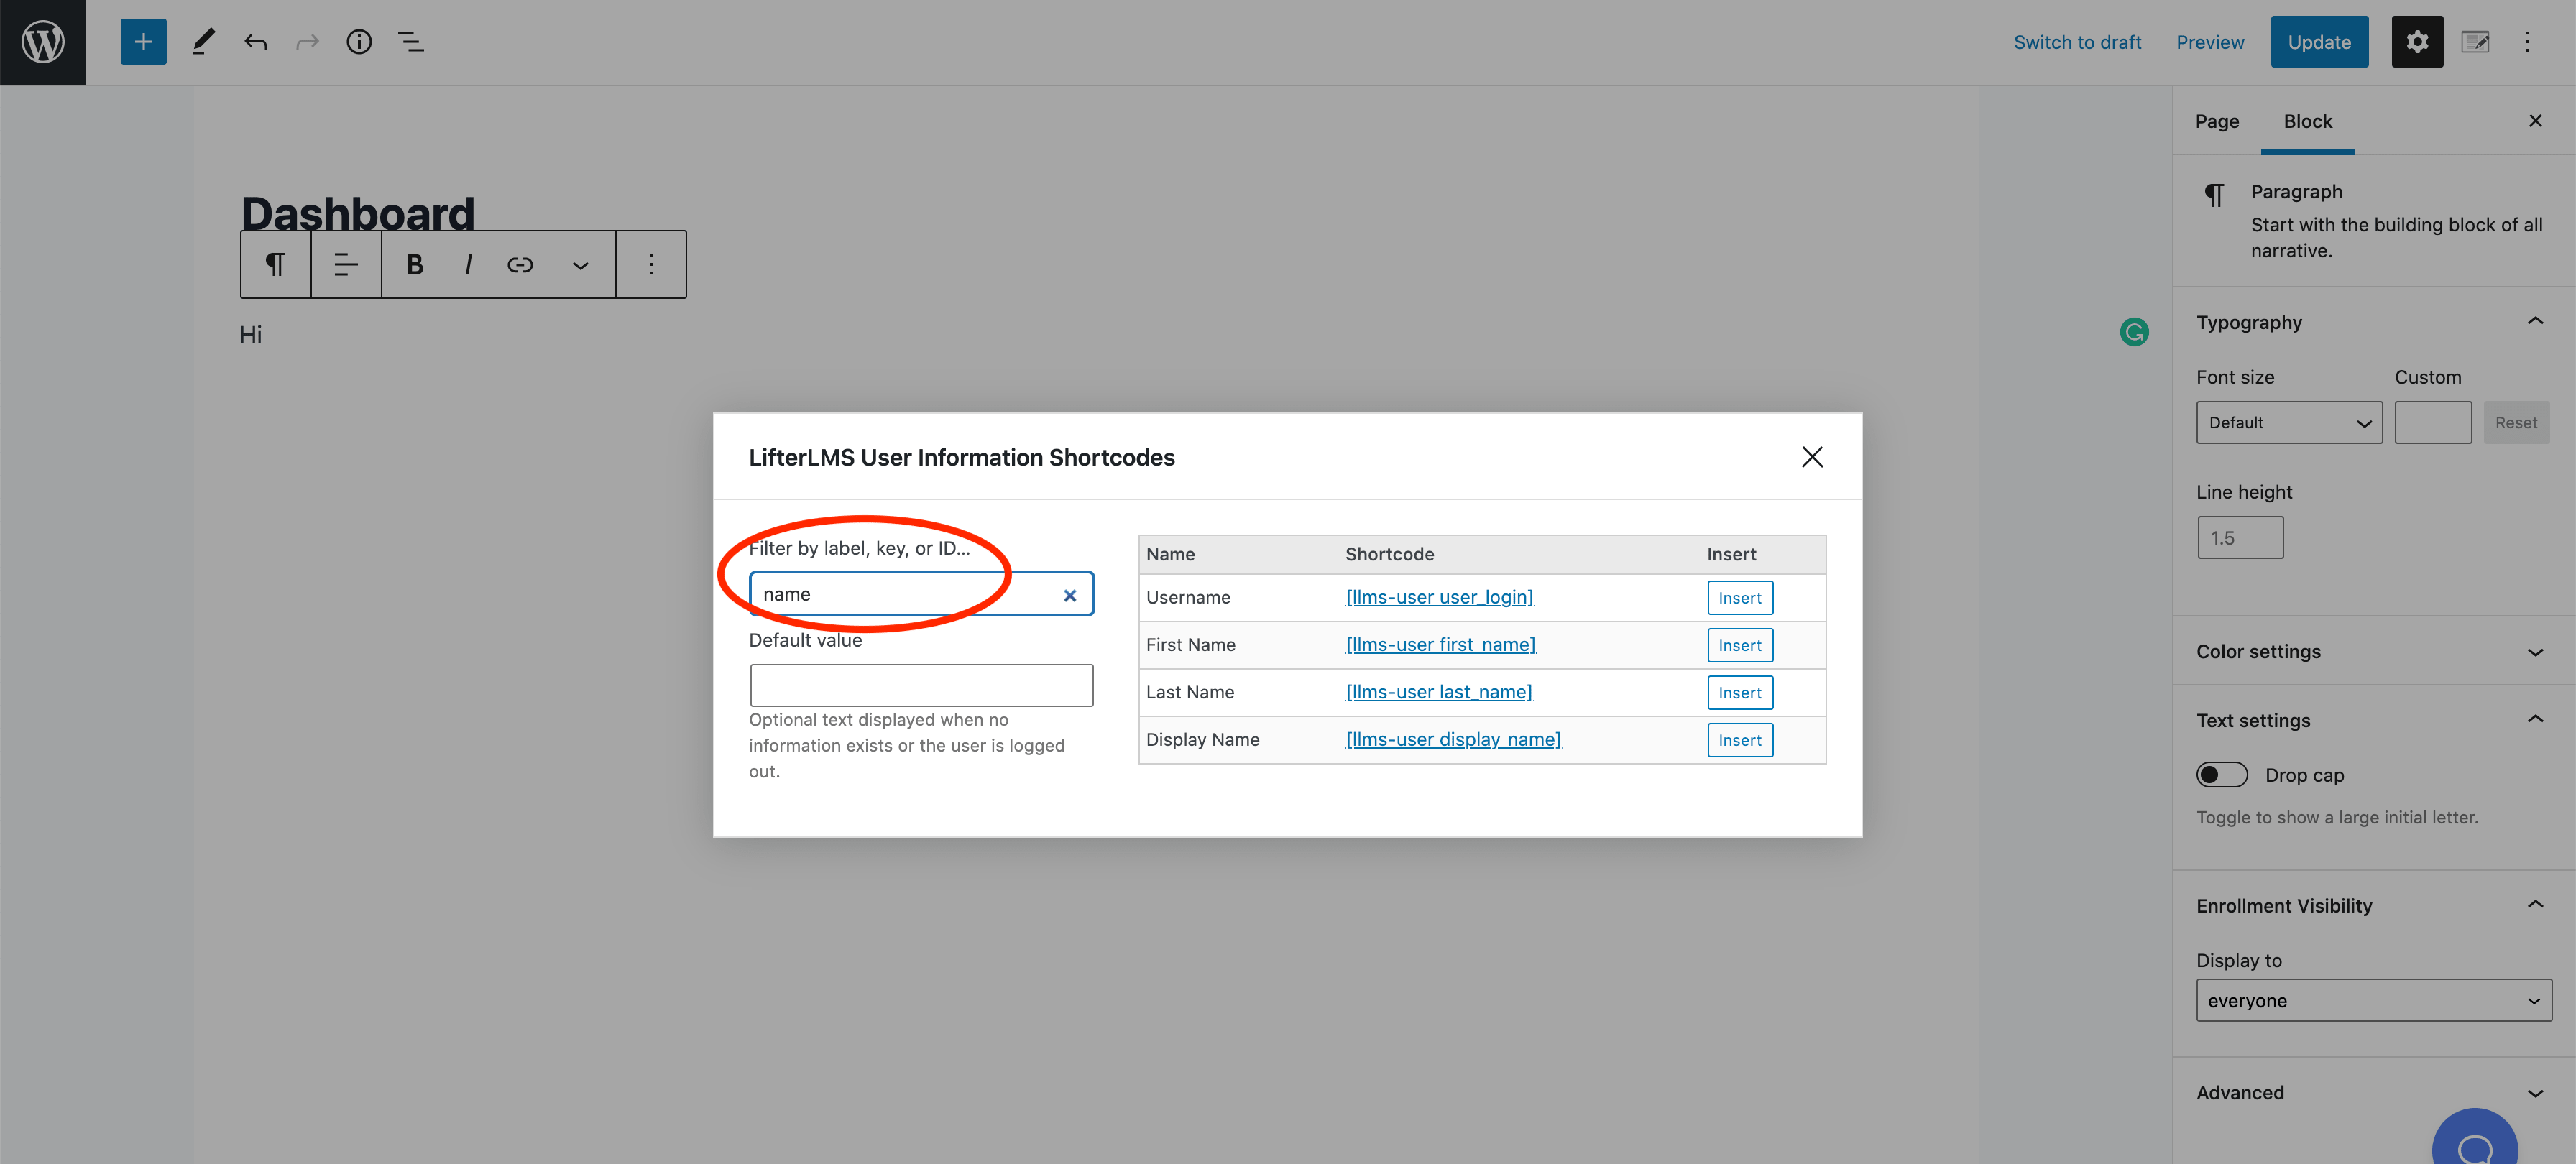
Task: Redo the last undone change
Action: pos(307,42)
